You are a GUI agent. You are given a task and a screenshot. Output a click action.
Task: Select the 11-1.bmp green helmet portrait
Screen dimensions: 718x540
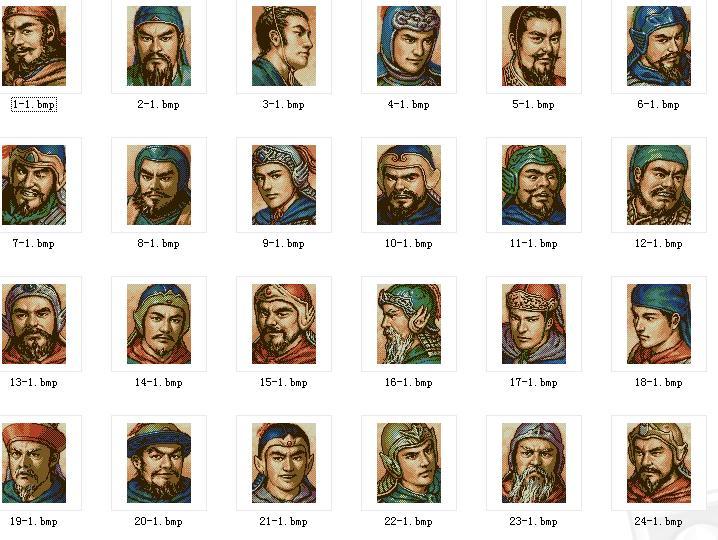tap(534, 185)
